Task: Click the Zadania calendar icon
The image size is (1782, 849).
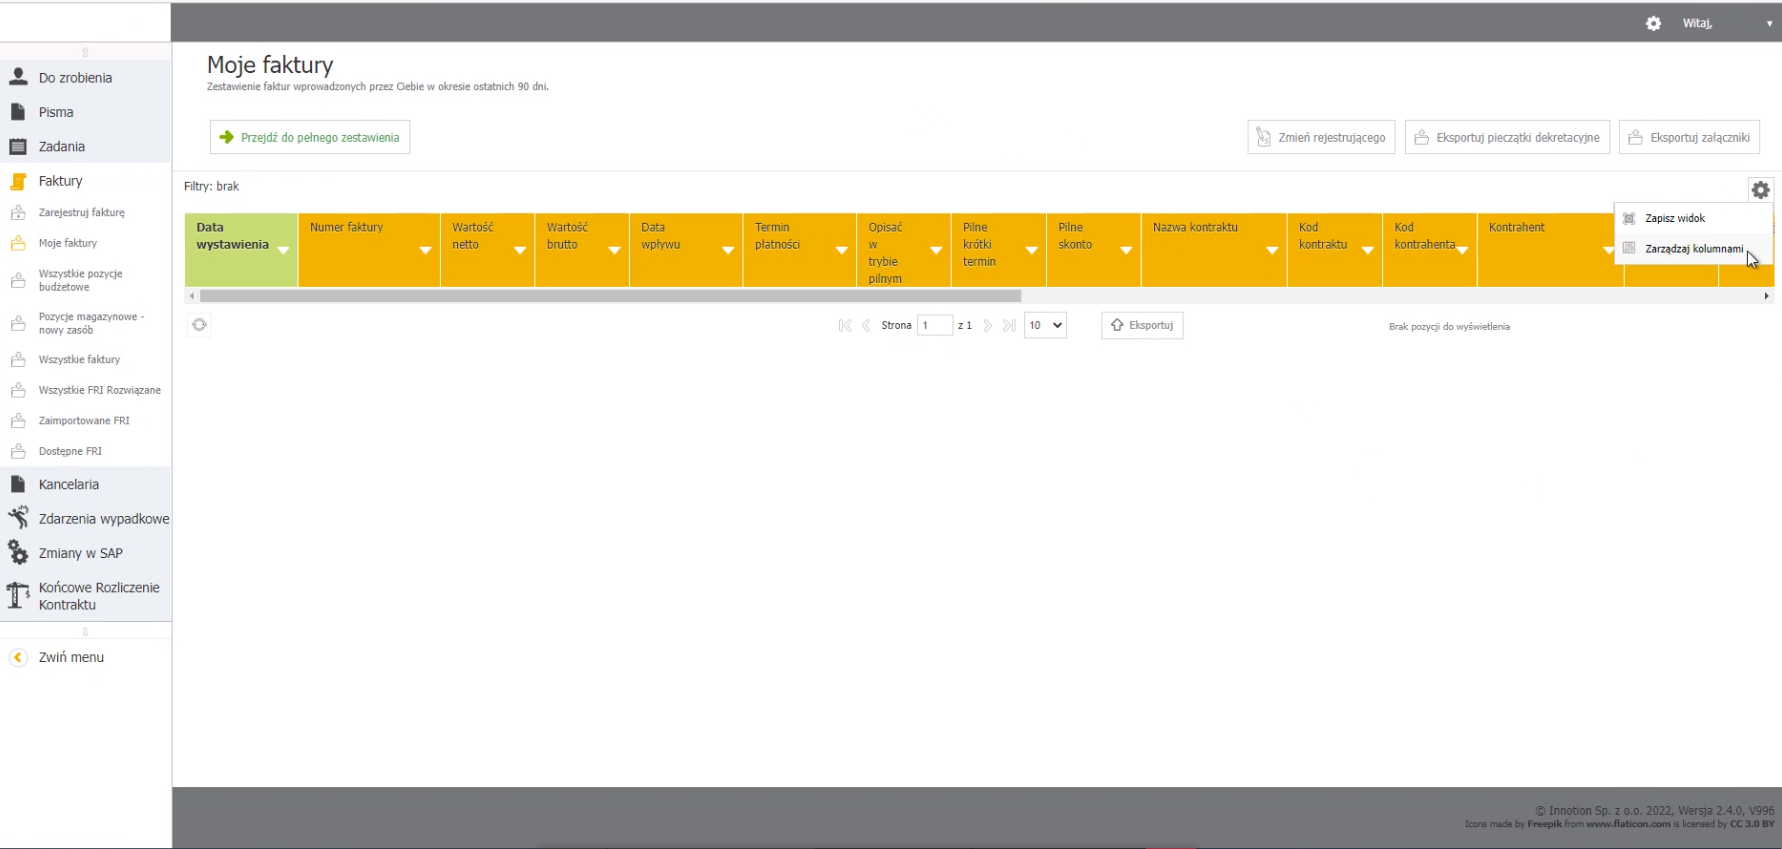Action: 18,146
